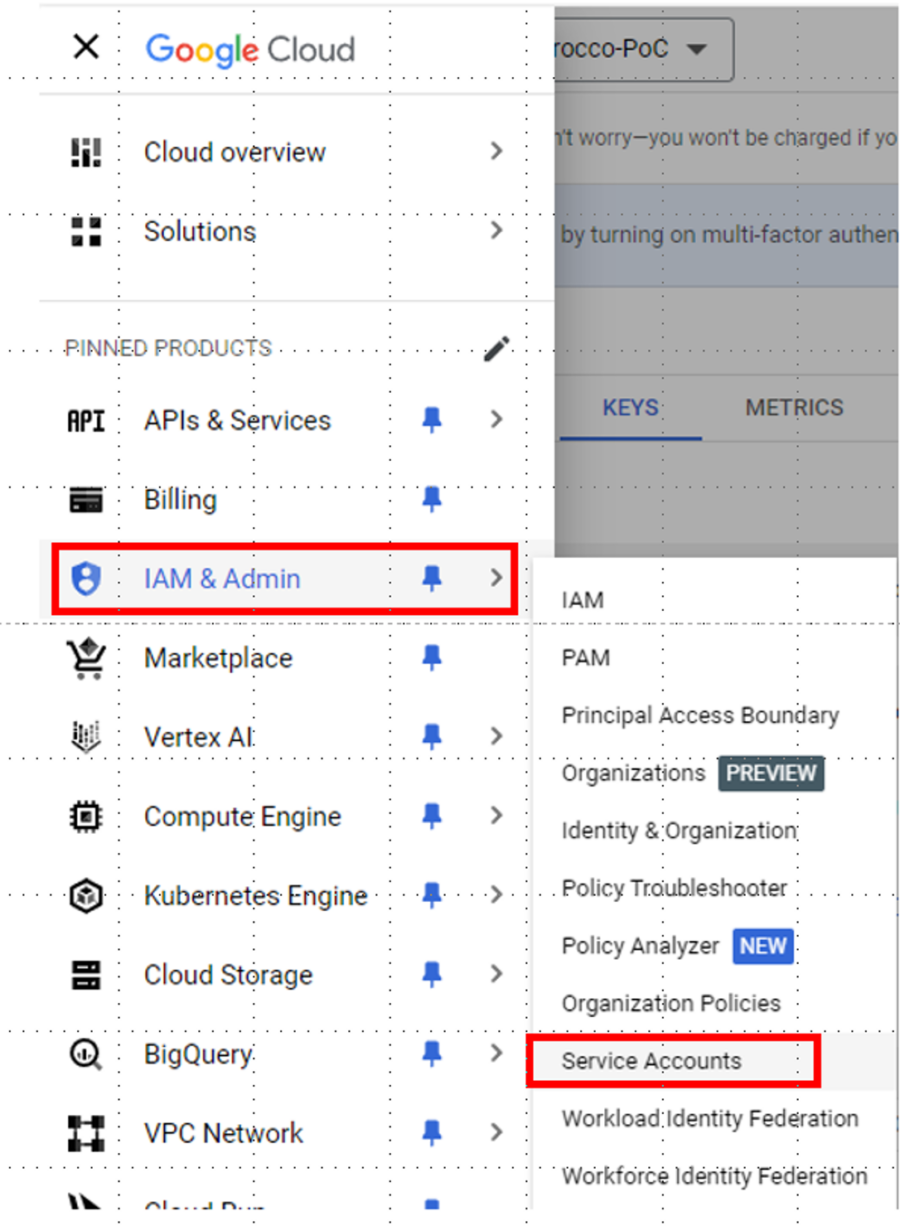The width and height of the screenshot is (900, 1226).
Task: Close the navigation menu with the X icon
Action: tap(86, 47)
